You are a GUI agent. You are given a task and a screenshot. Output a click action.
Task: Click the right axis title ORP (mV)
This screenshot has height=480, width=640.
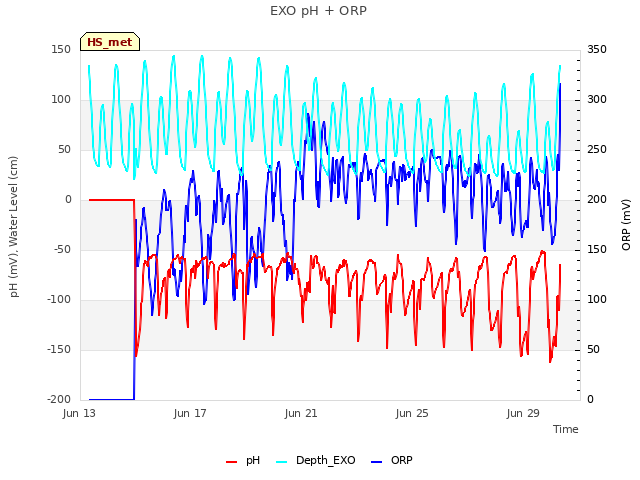tap(626, 225)
